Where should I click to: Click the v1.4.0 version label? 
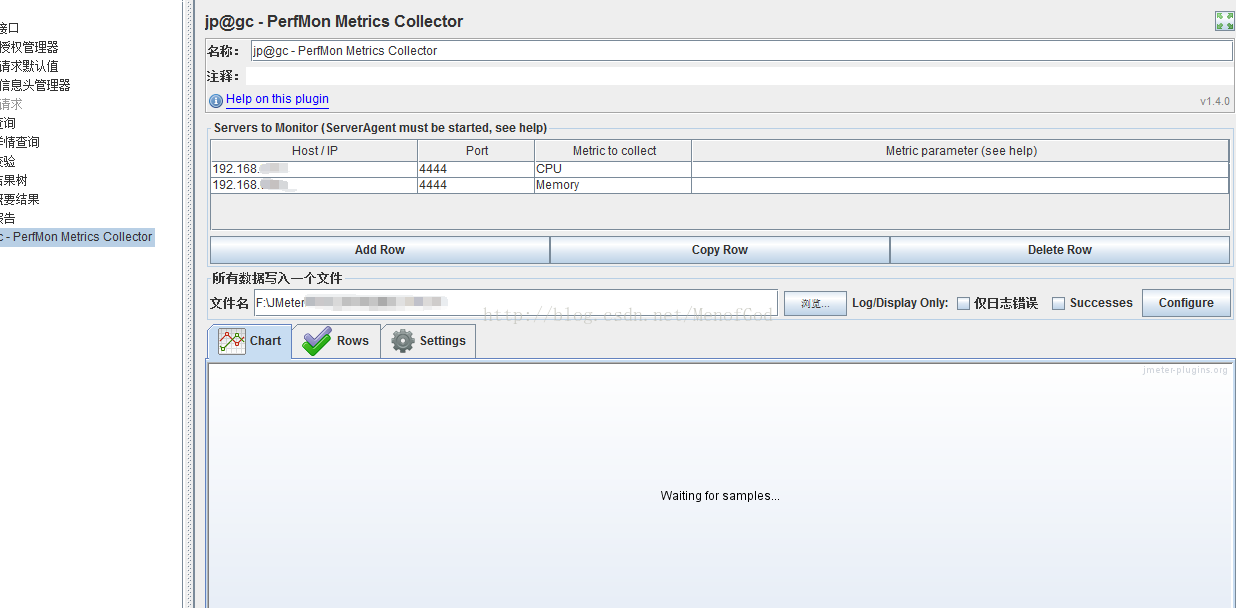point(1215,102)
